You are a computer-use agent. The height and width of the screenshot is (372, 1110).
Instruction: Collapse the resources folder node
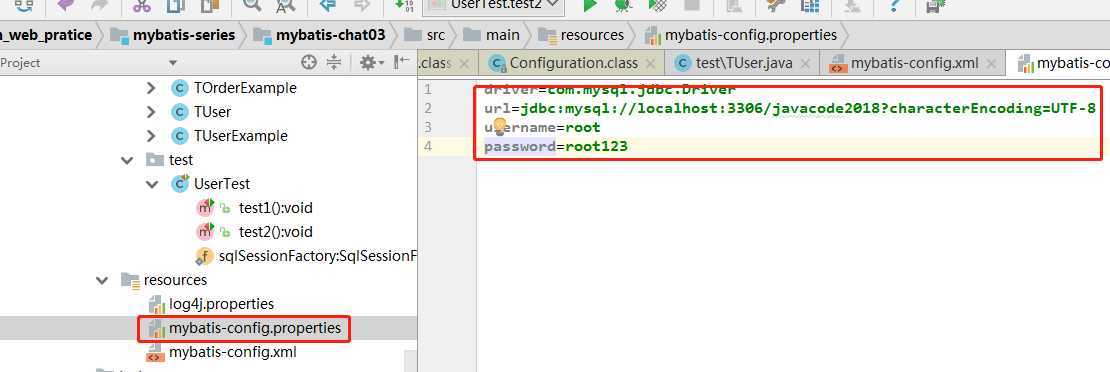(103, 281)
